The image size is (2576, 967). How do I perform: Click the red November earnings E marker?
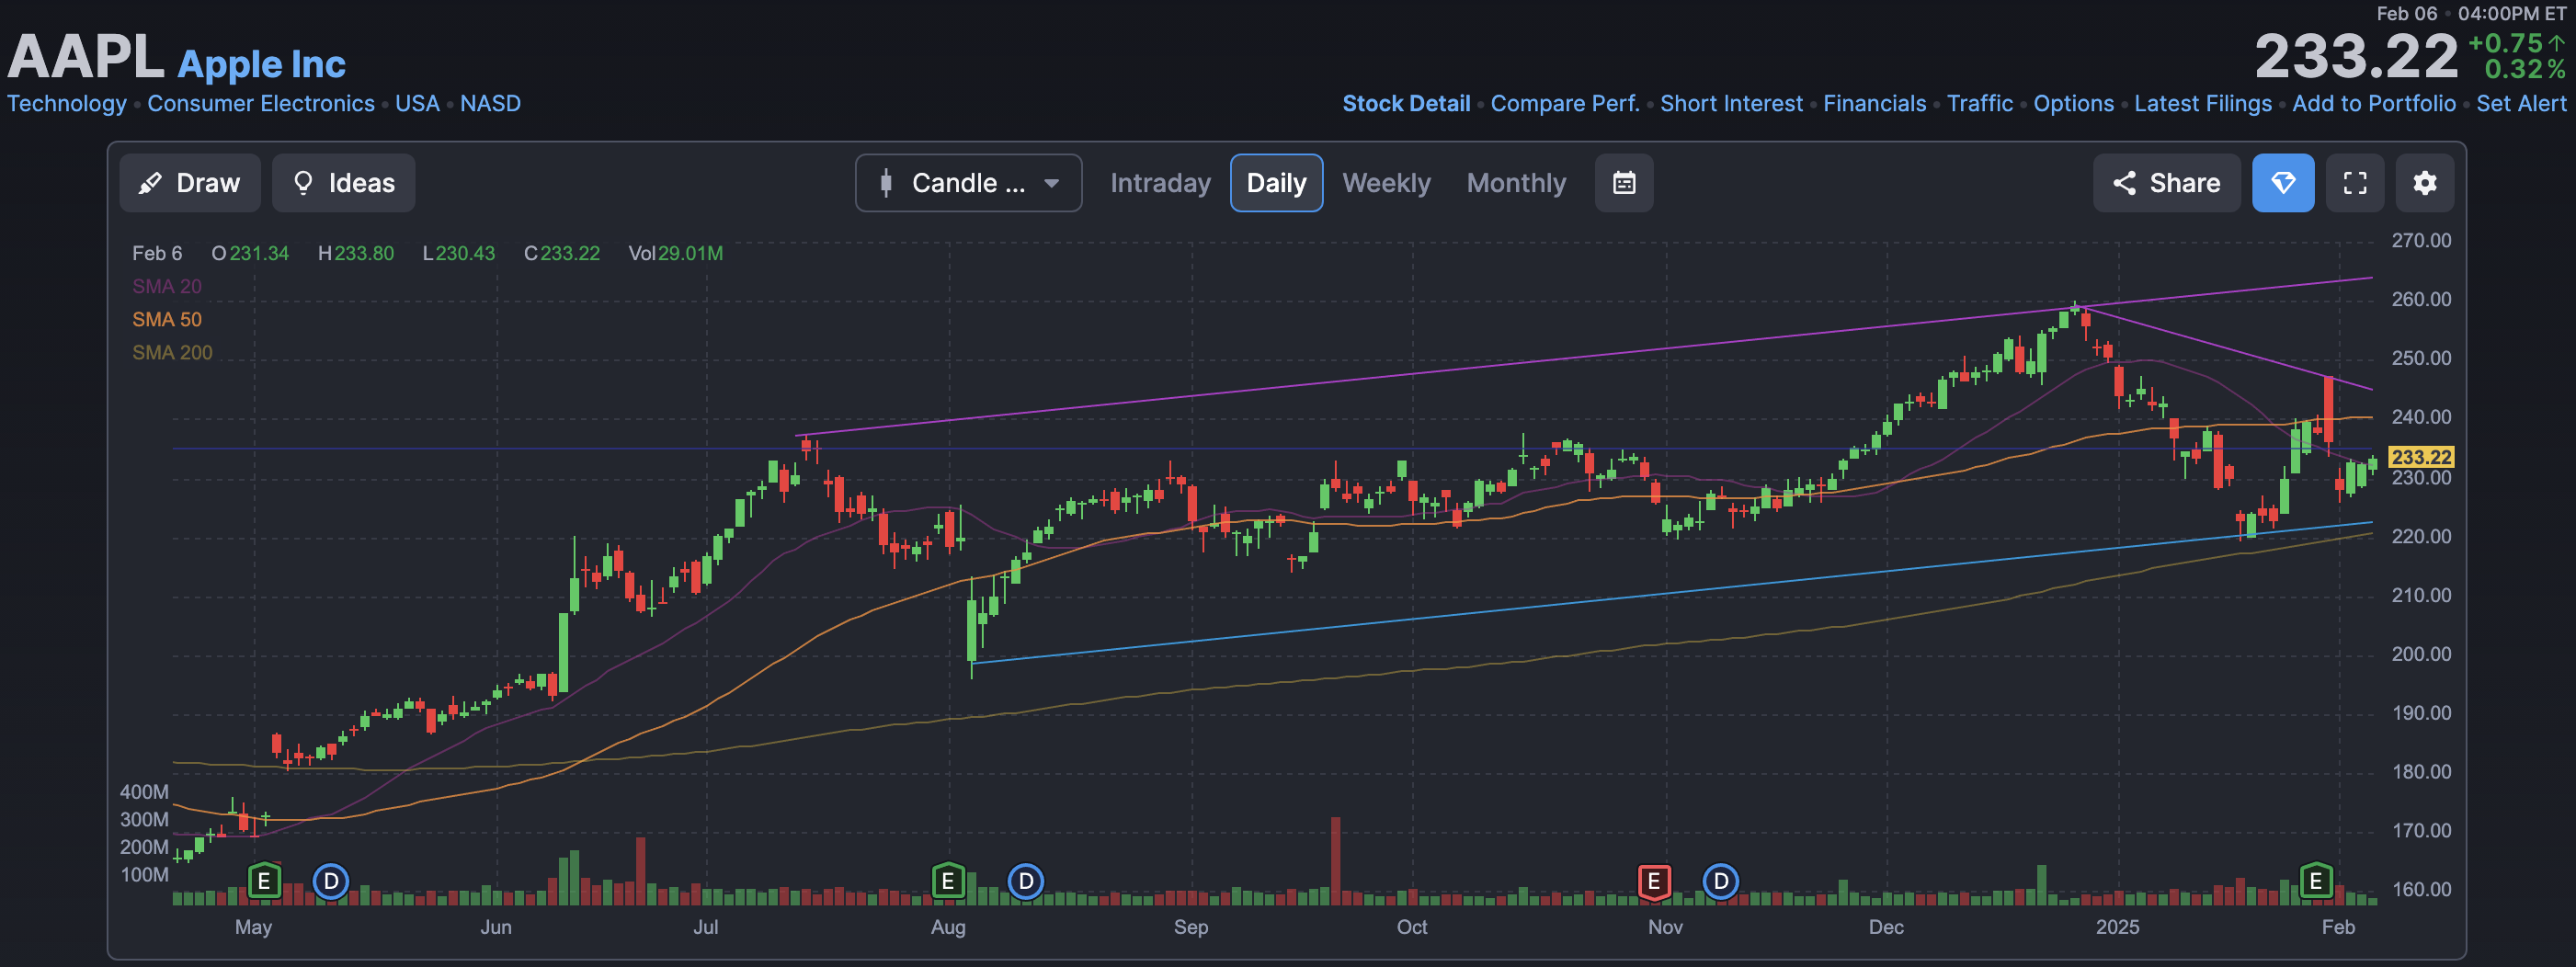click(1654, 881)
